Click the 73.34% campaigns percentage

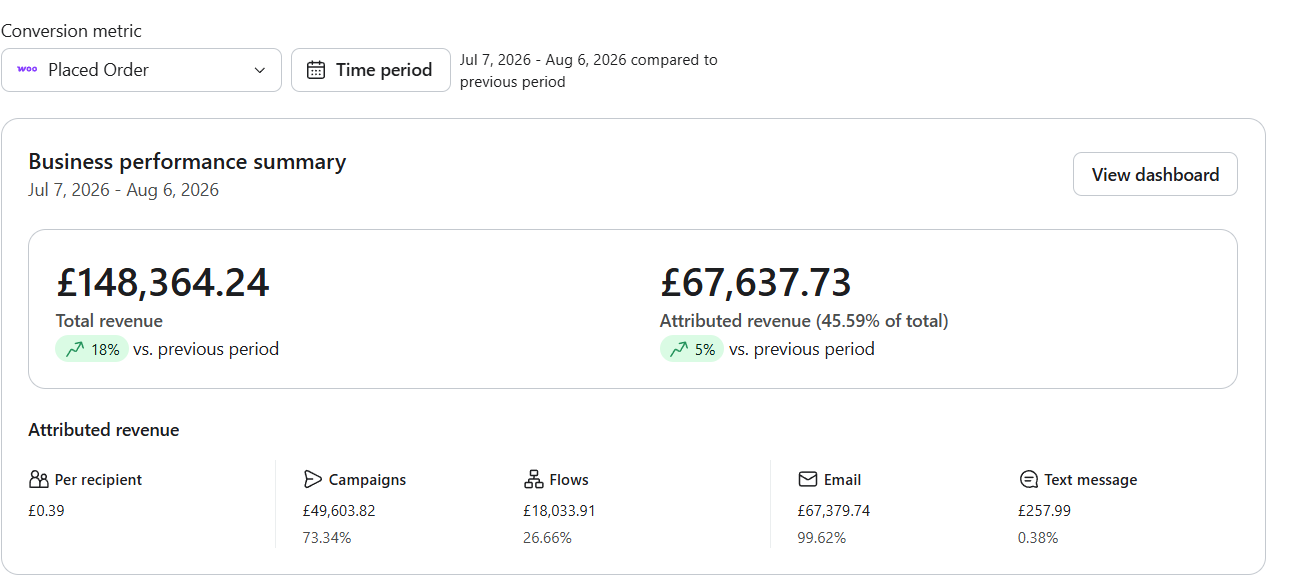click(327, 538)
